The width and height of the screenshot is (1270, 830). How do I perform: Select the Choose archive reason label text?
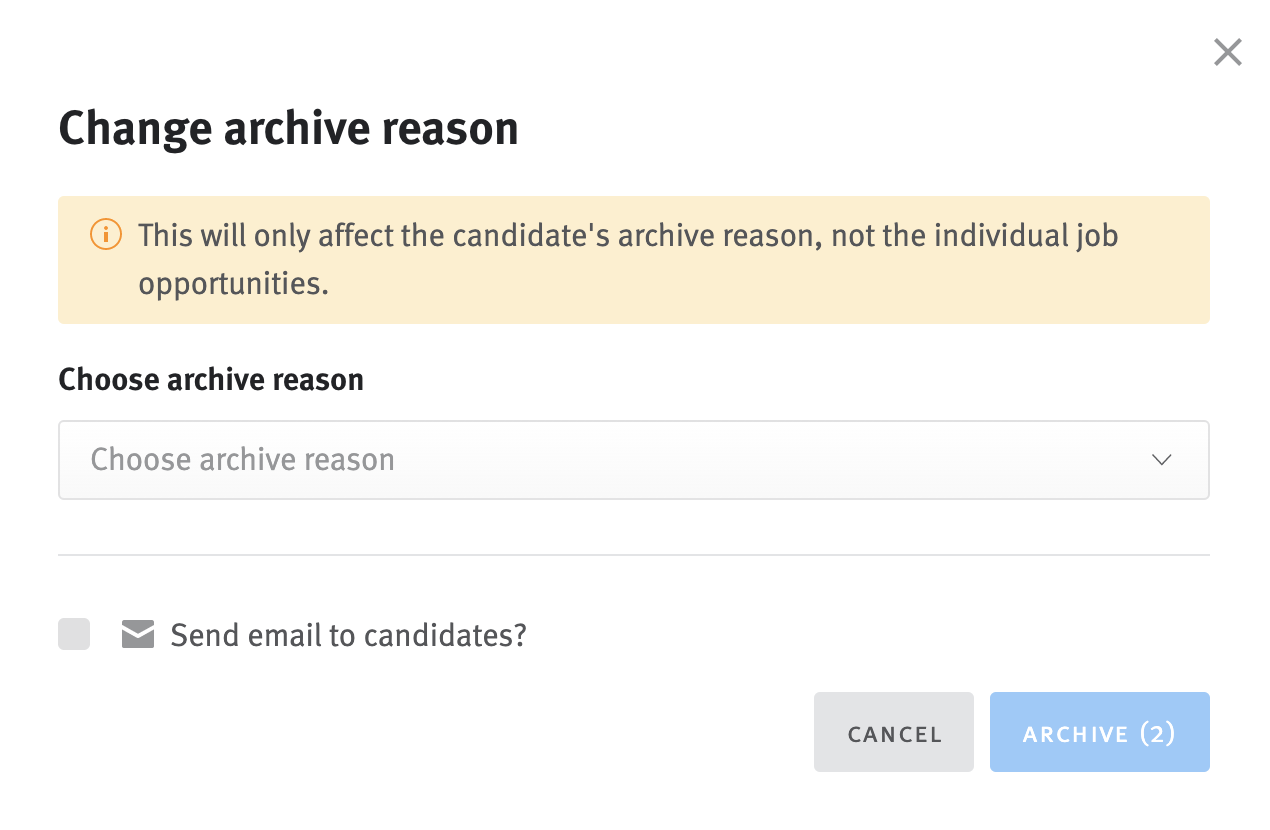(211, 379)
